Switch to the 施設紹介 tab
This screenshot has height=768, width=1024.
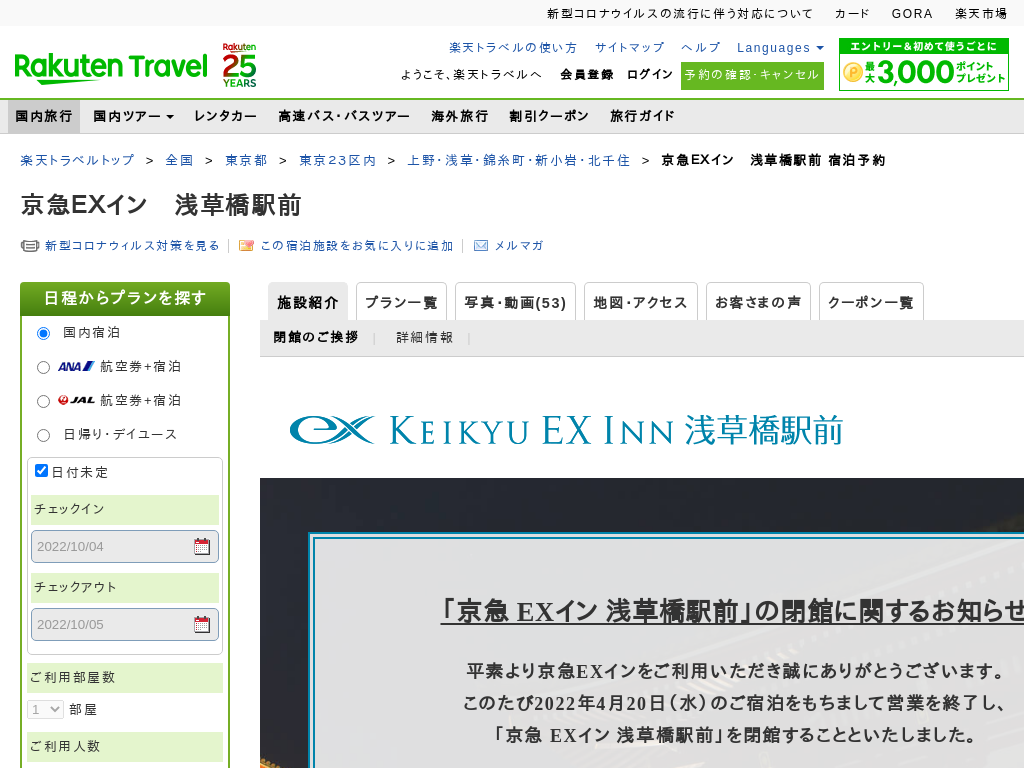point(308,302)
